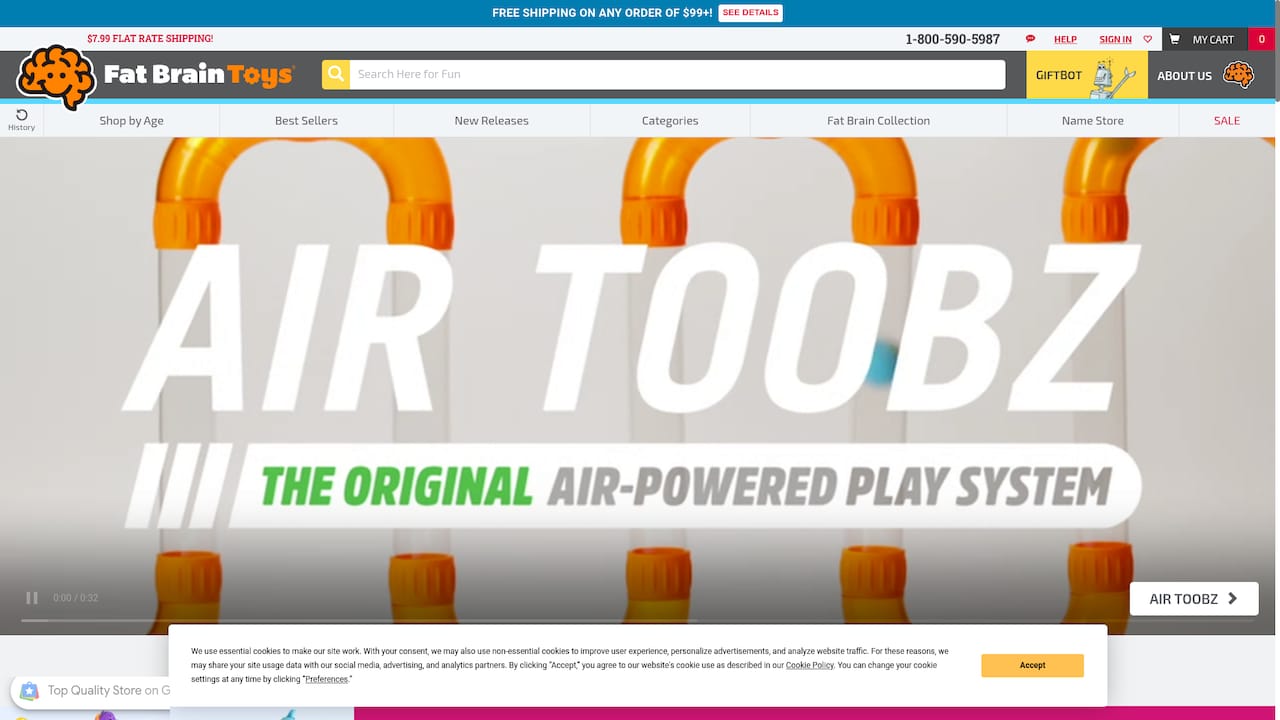1280x720 pixels.
Task: Click the search magnifying glass icon
Action: 335,74
